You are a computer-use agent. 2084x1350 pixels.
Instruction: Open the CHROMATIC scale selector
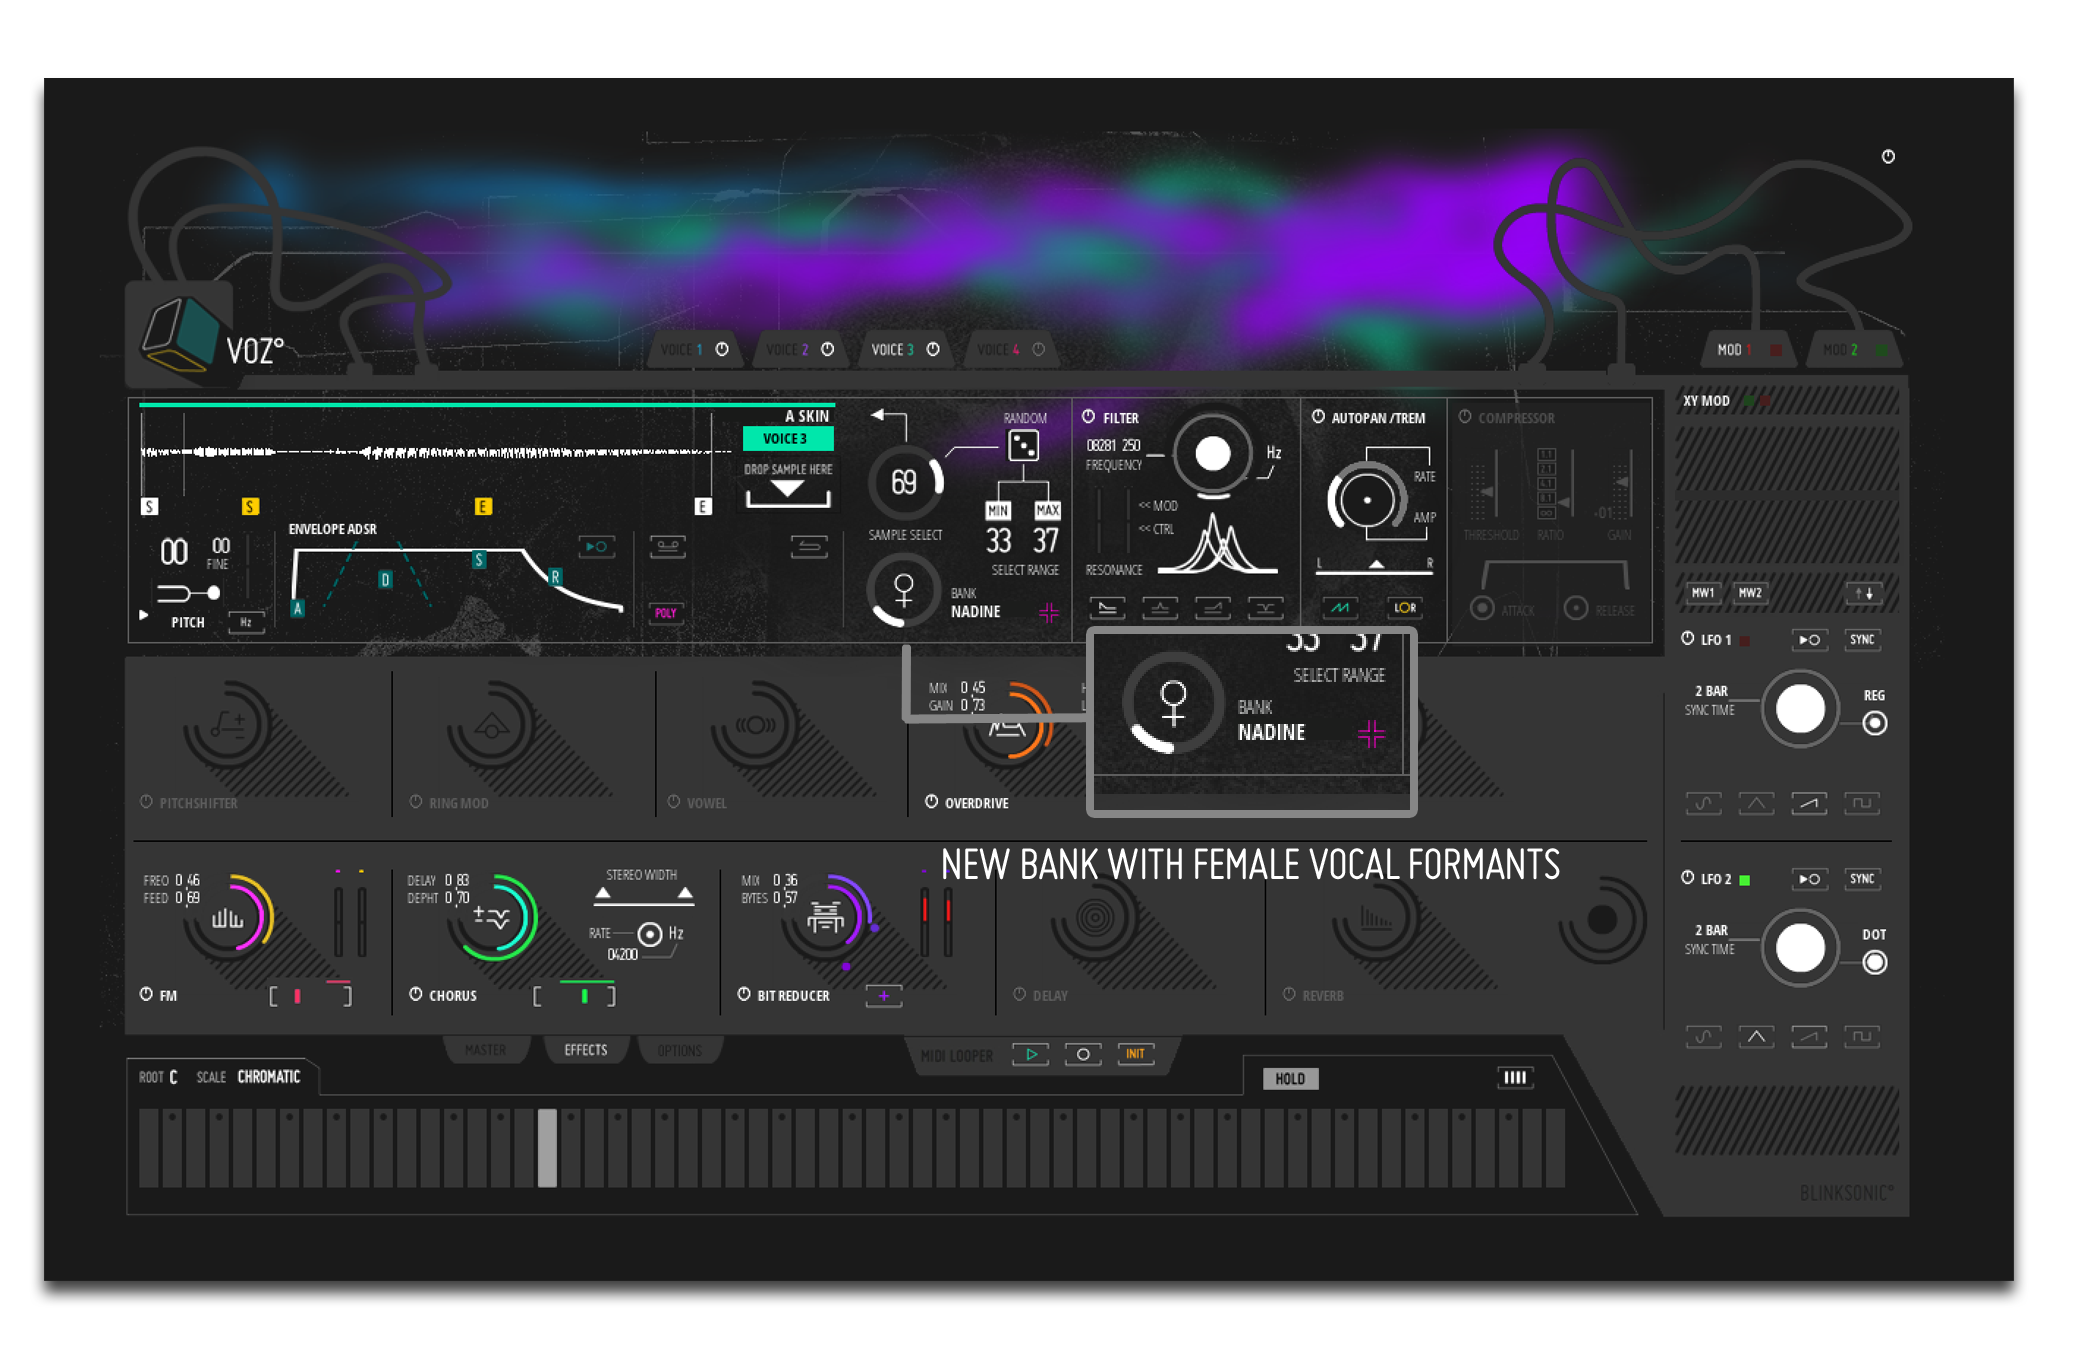(268, 1077)
